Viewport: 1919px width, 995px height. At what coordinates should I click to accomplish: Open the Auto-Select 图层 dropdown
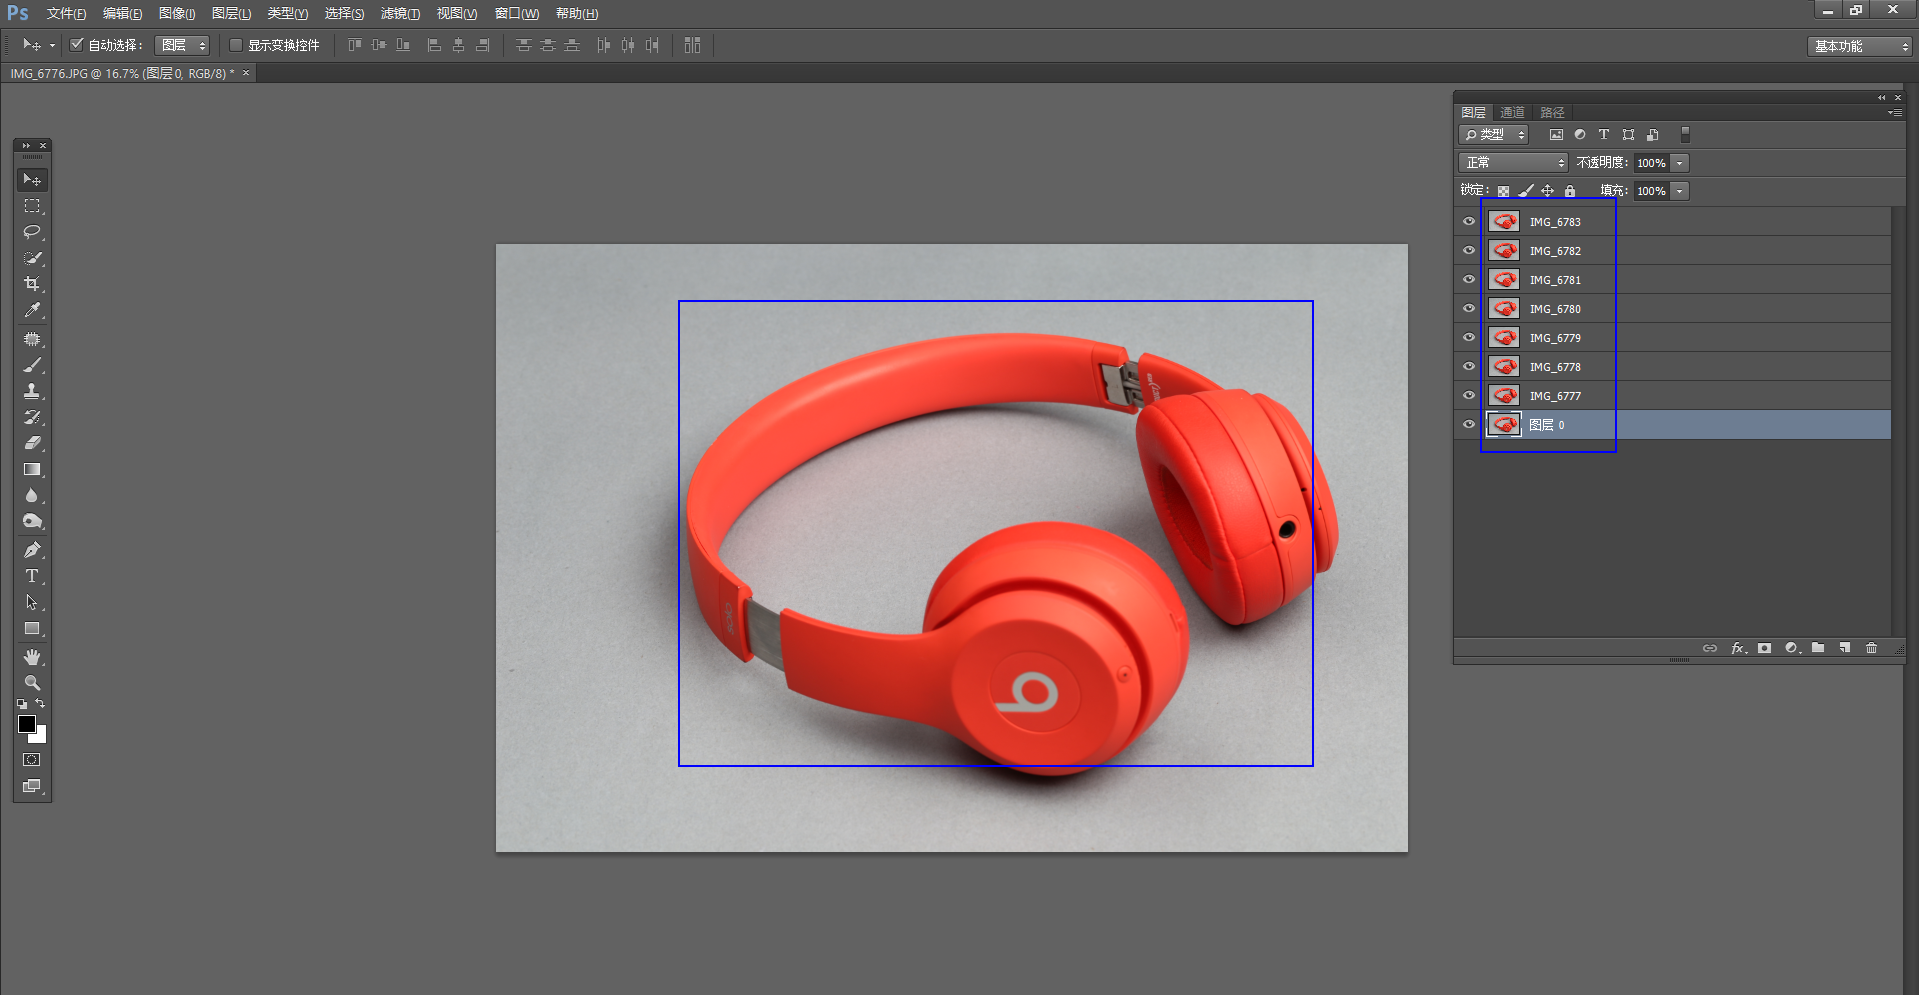click(182, 45)
